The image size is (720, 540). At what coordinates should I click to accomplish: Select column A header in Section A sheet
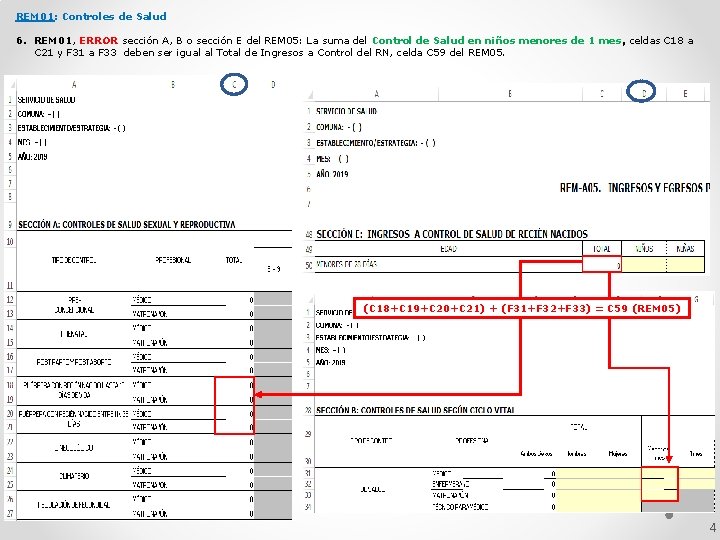[74, 84]
